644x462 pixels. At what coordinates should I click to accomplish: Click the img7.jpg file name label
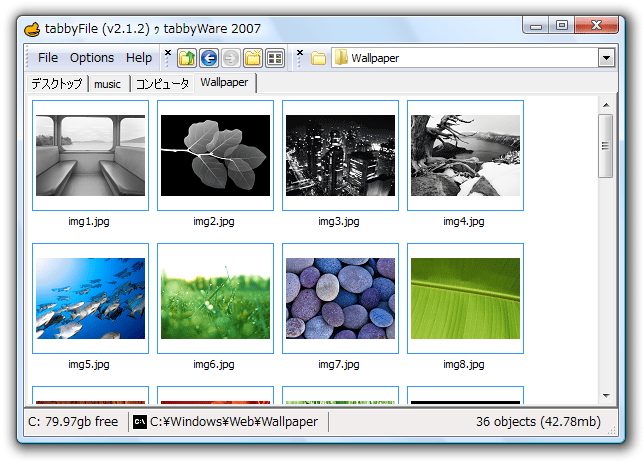coord(338,365)
